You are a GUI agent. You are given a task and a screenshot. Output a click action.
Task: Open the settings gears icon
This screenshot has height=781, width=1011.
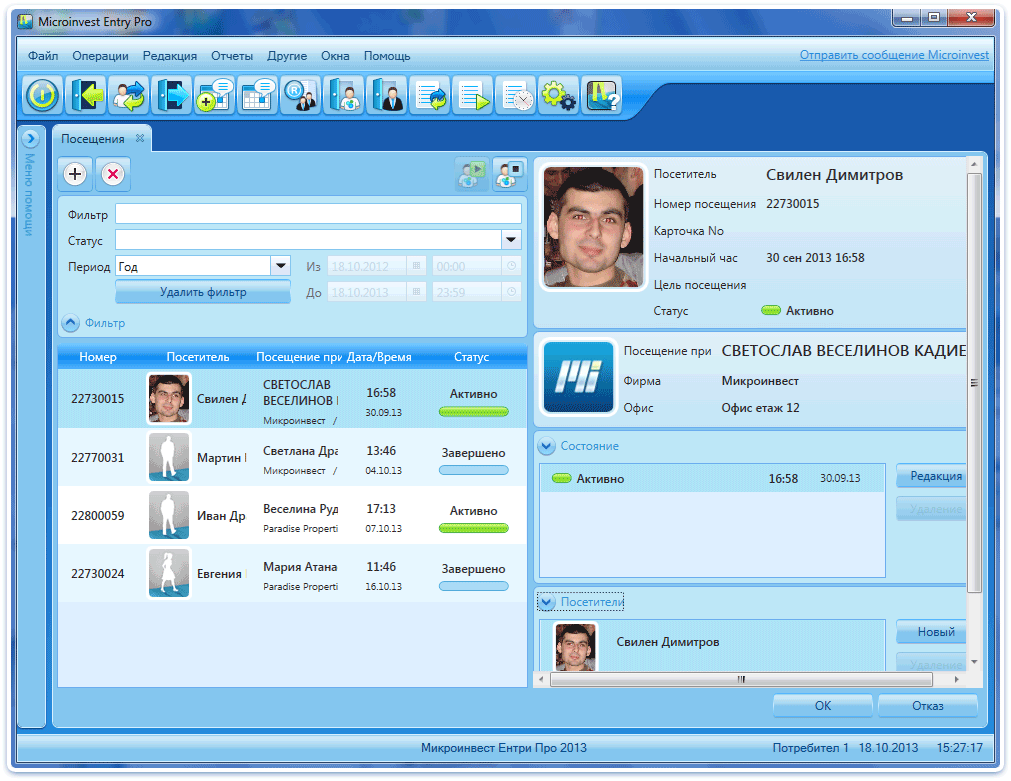[x=558, y=95]
